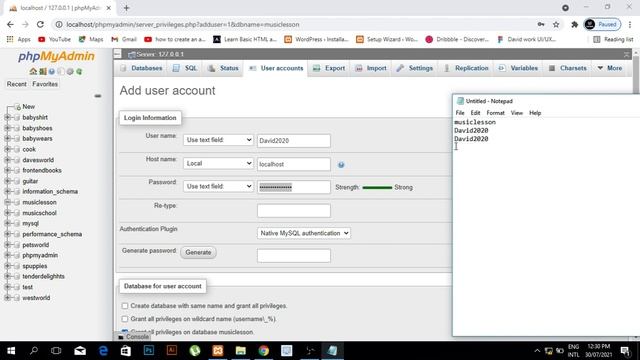The width and height of the screenshot is (640, 360).
Task: Open User name type dropdown
Action: tap(218, 140)
